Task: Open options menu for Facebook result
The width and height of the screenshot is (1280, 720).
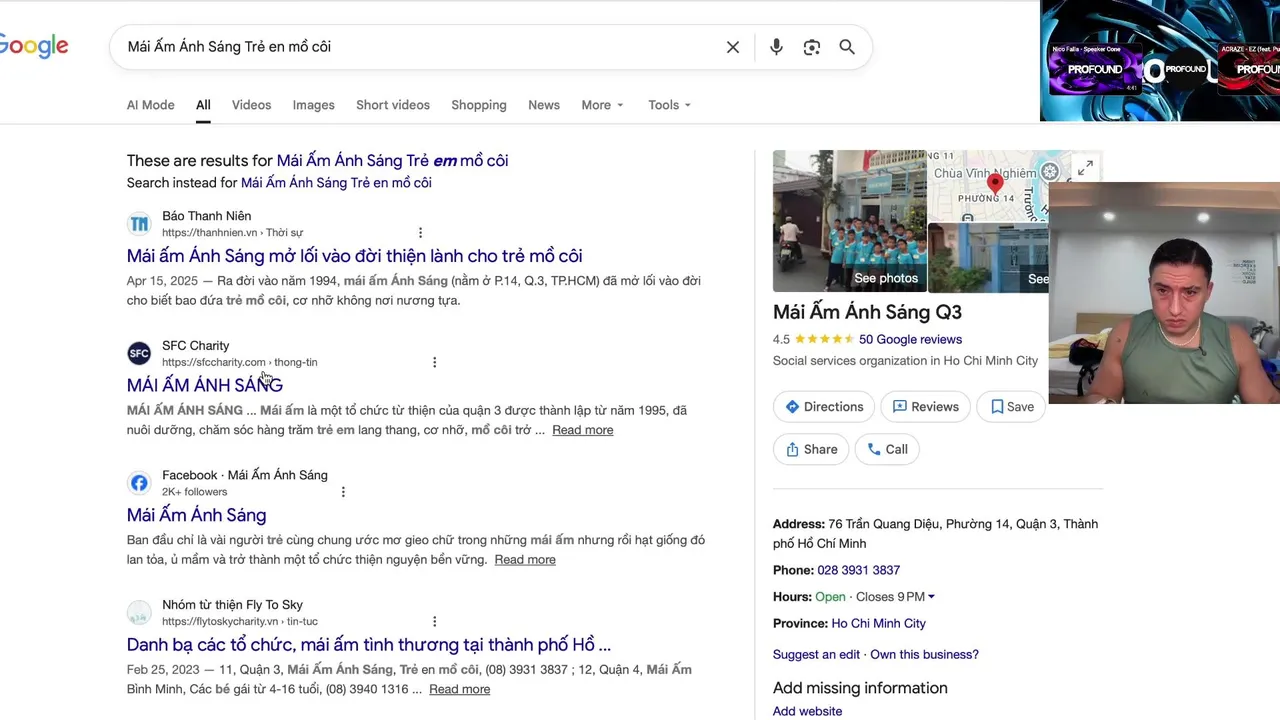Action: click(x=343, y=492)
